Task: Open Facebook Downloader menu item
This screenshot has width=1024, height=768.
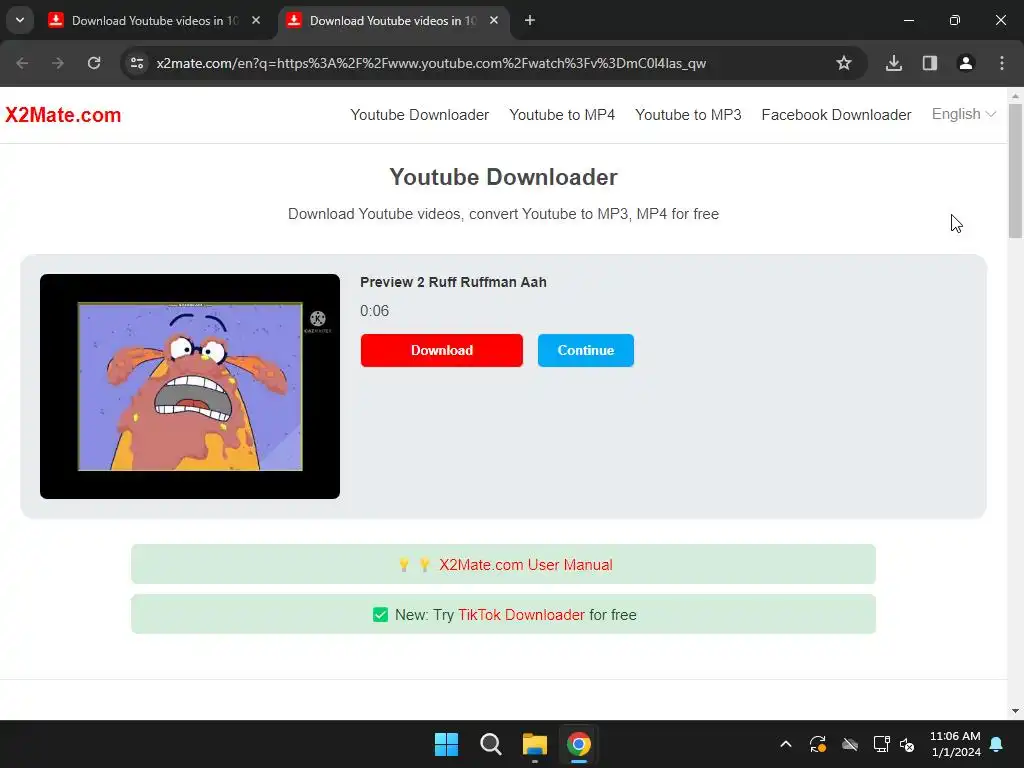Action: click(x=836, y=115)
